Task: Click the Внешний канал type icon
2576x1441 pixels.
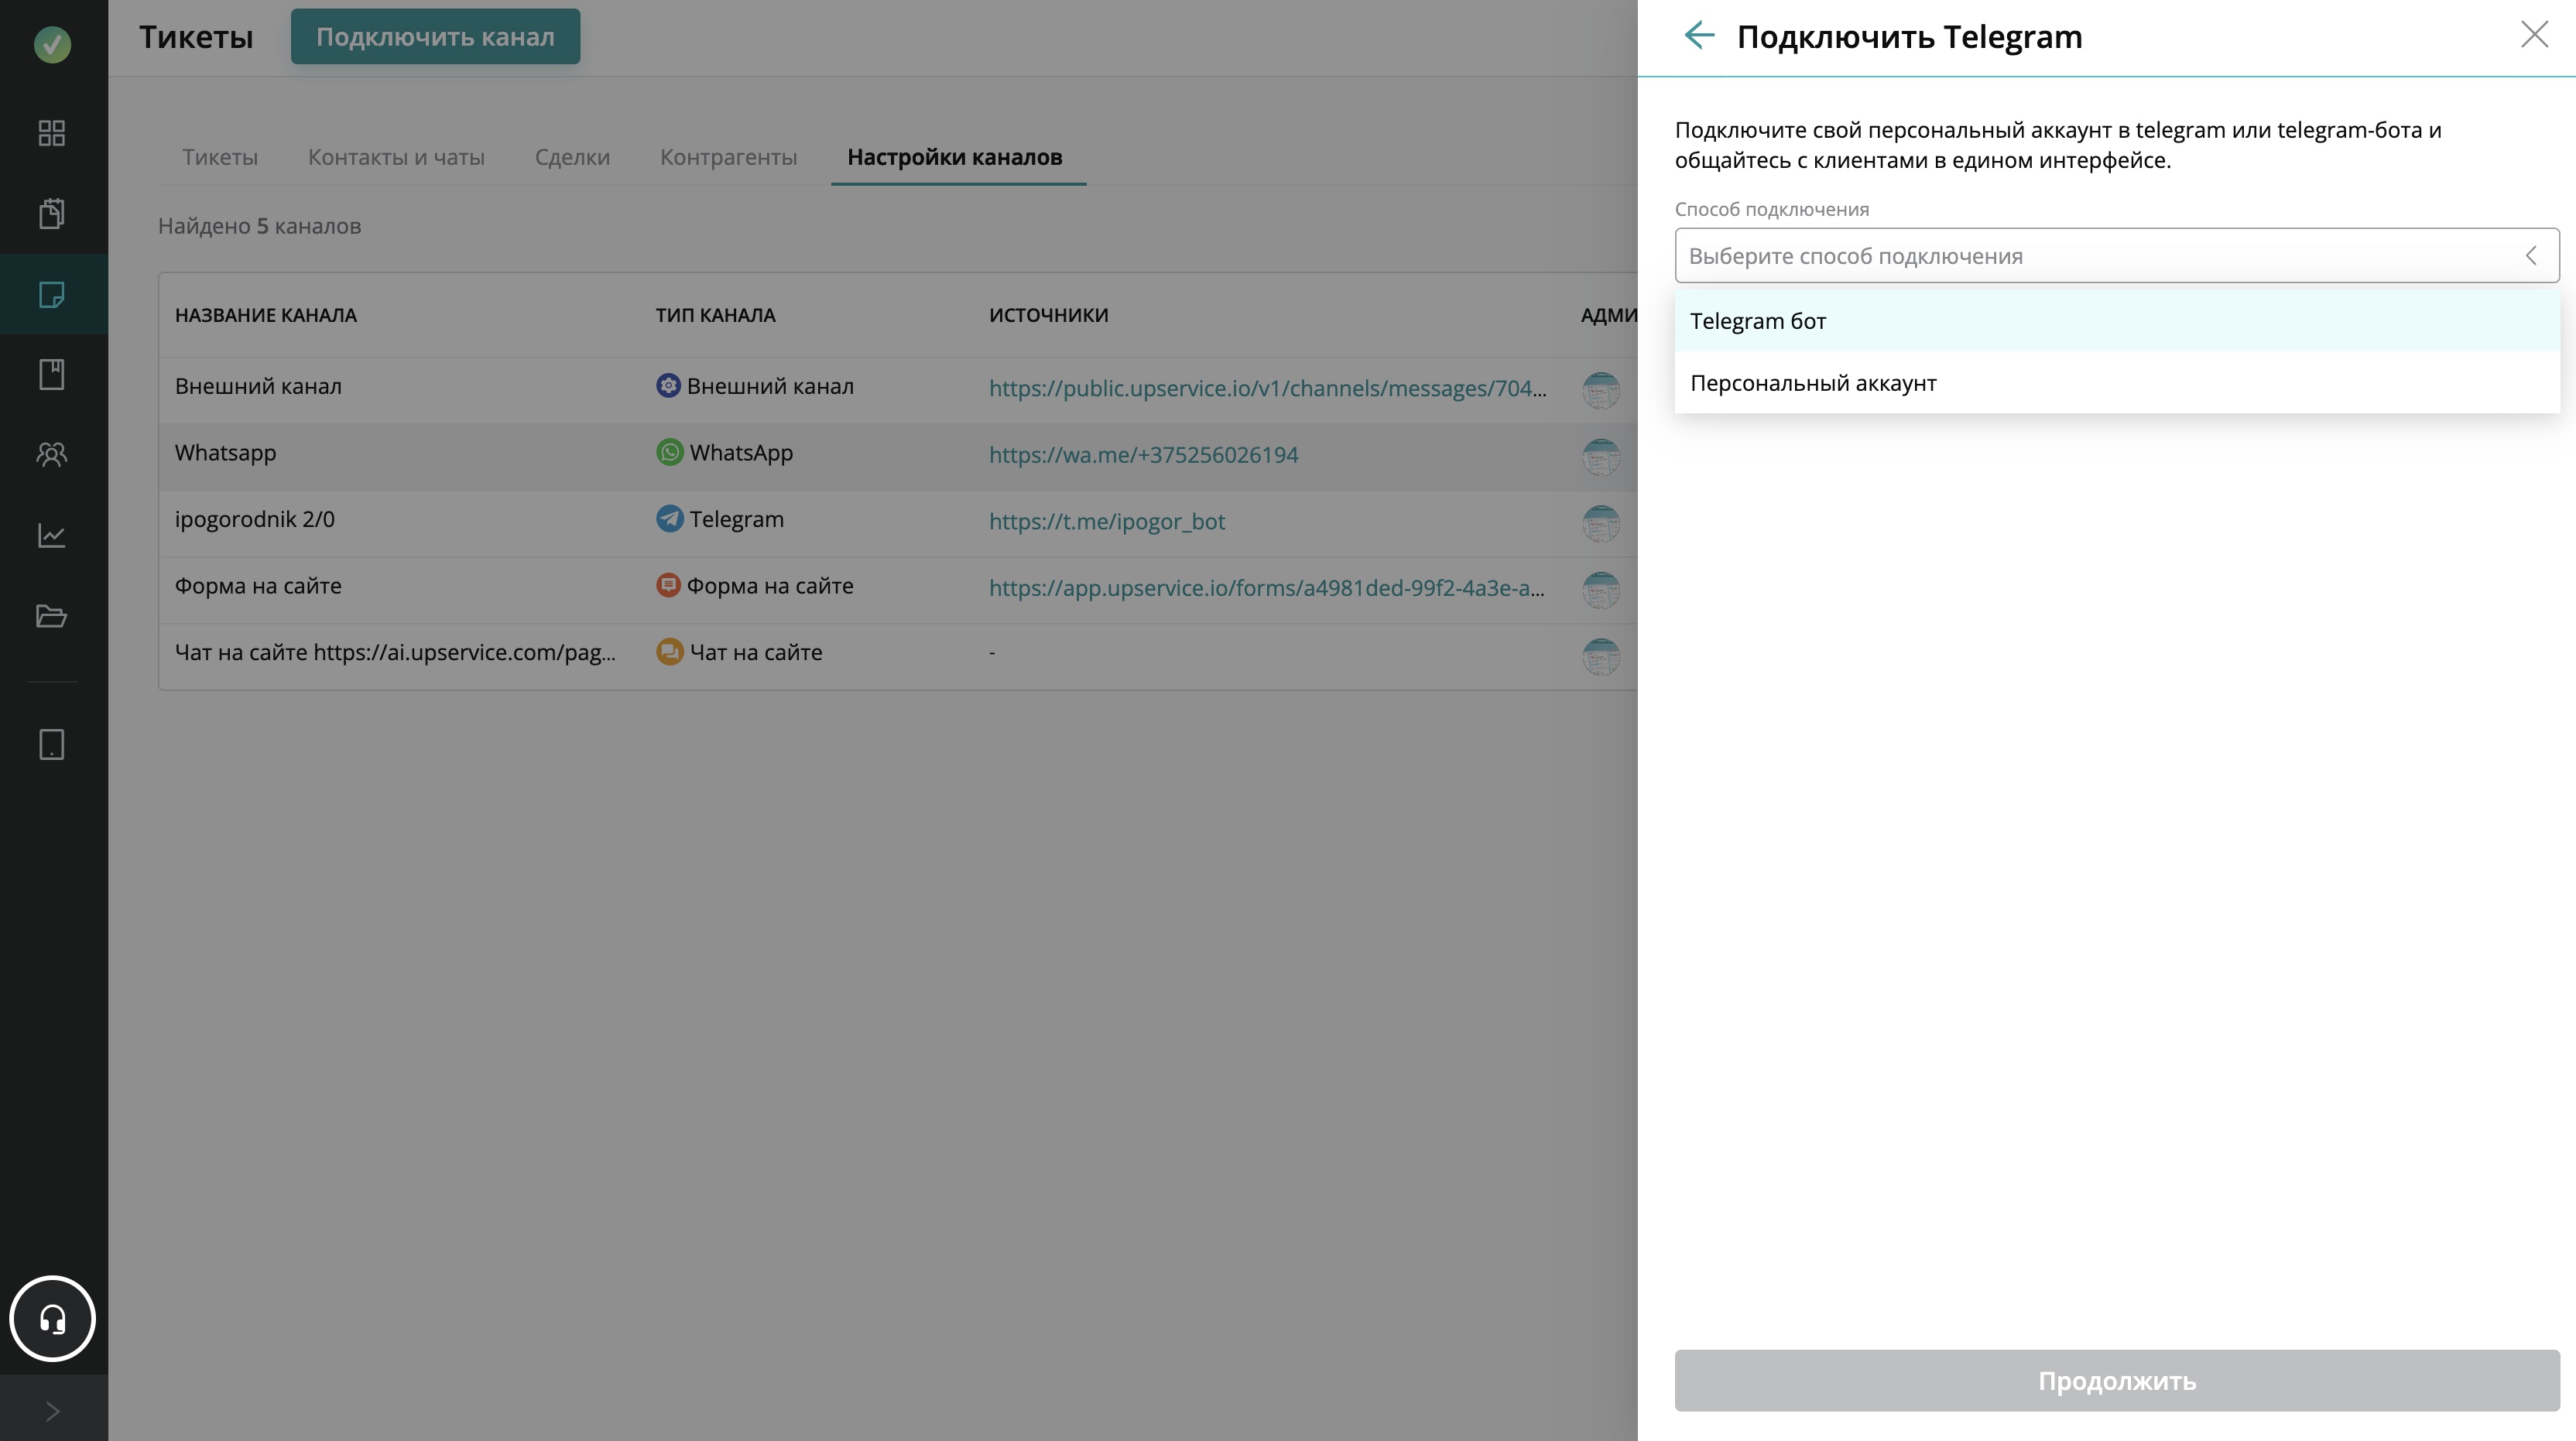Action: coord(668,385)
